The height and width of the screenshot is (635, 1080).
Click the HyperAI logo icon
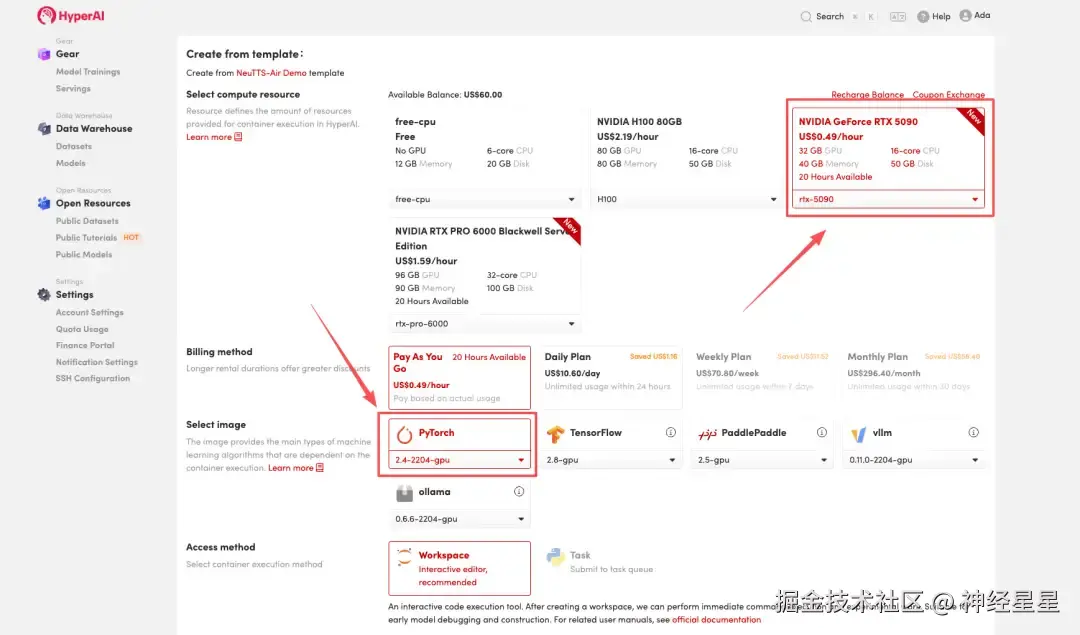tap(46, 15)
